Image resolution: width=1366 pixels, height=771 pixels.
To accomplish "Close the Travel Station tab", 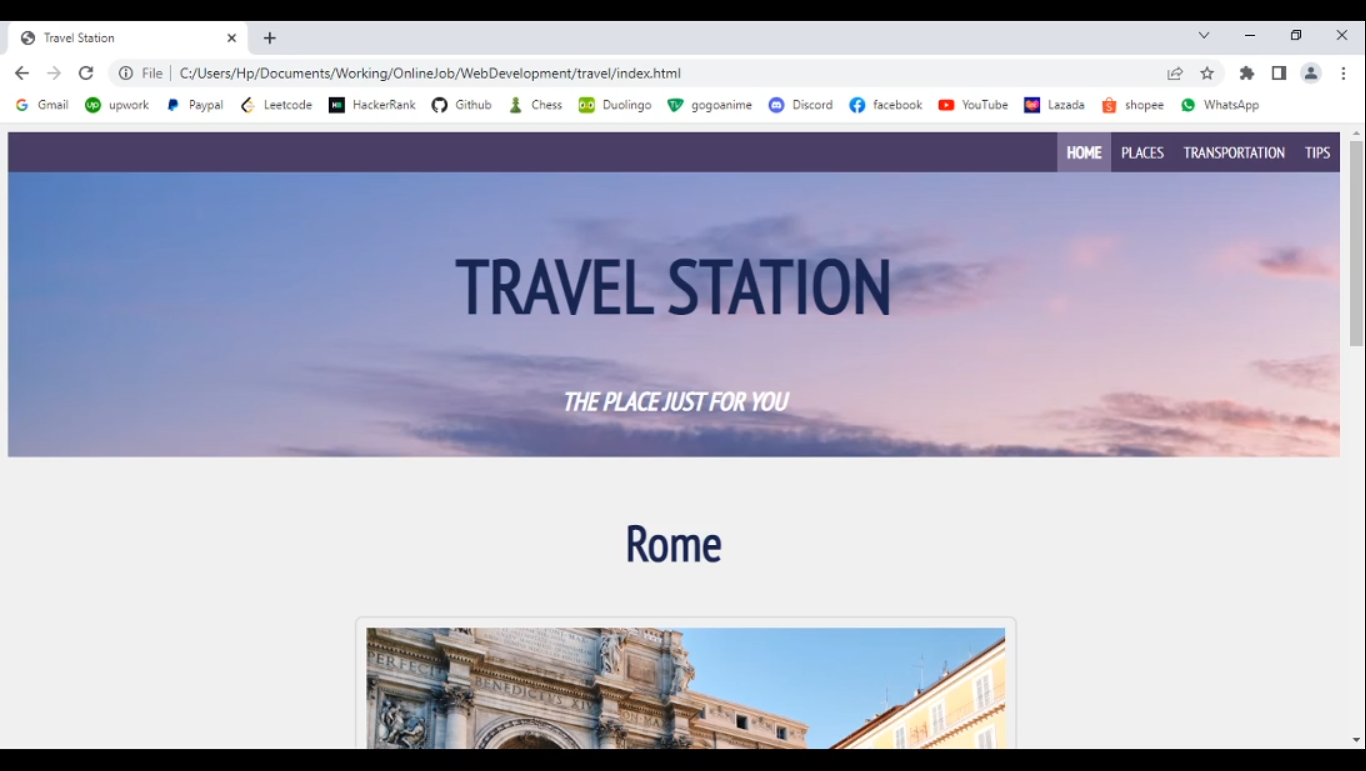I will pyautogui.click(x=232, y=38).
